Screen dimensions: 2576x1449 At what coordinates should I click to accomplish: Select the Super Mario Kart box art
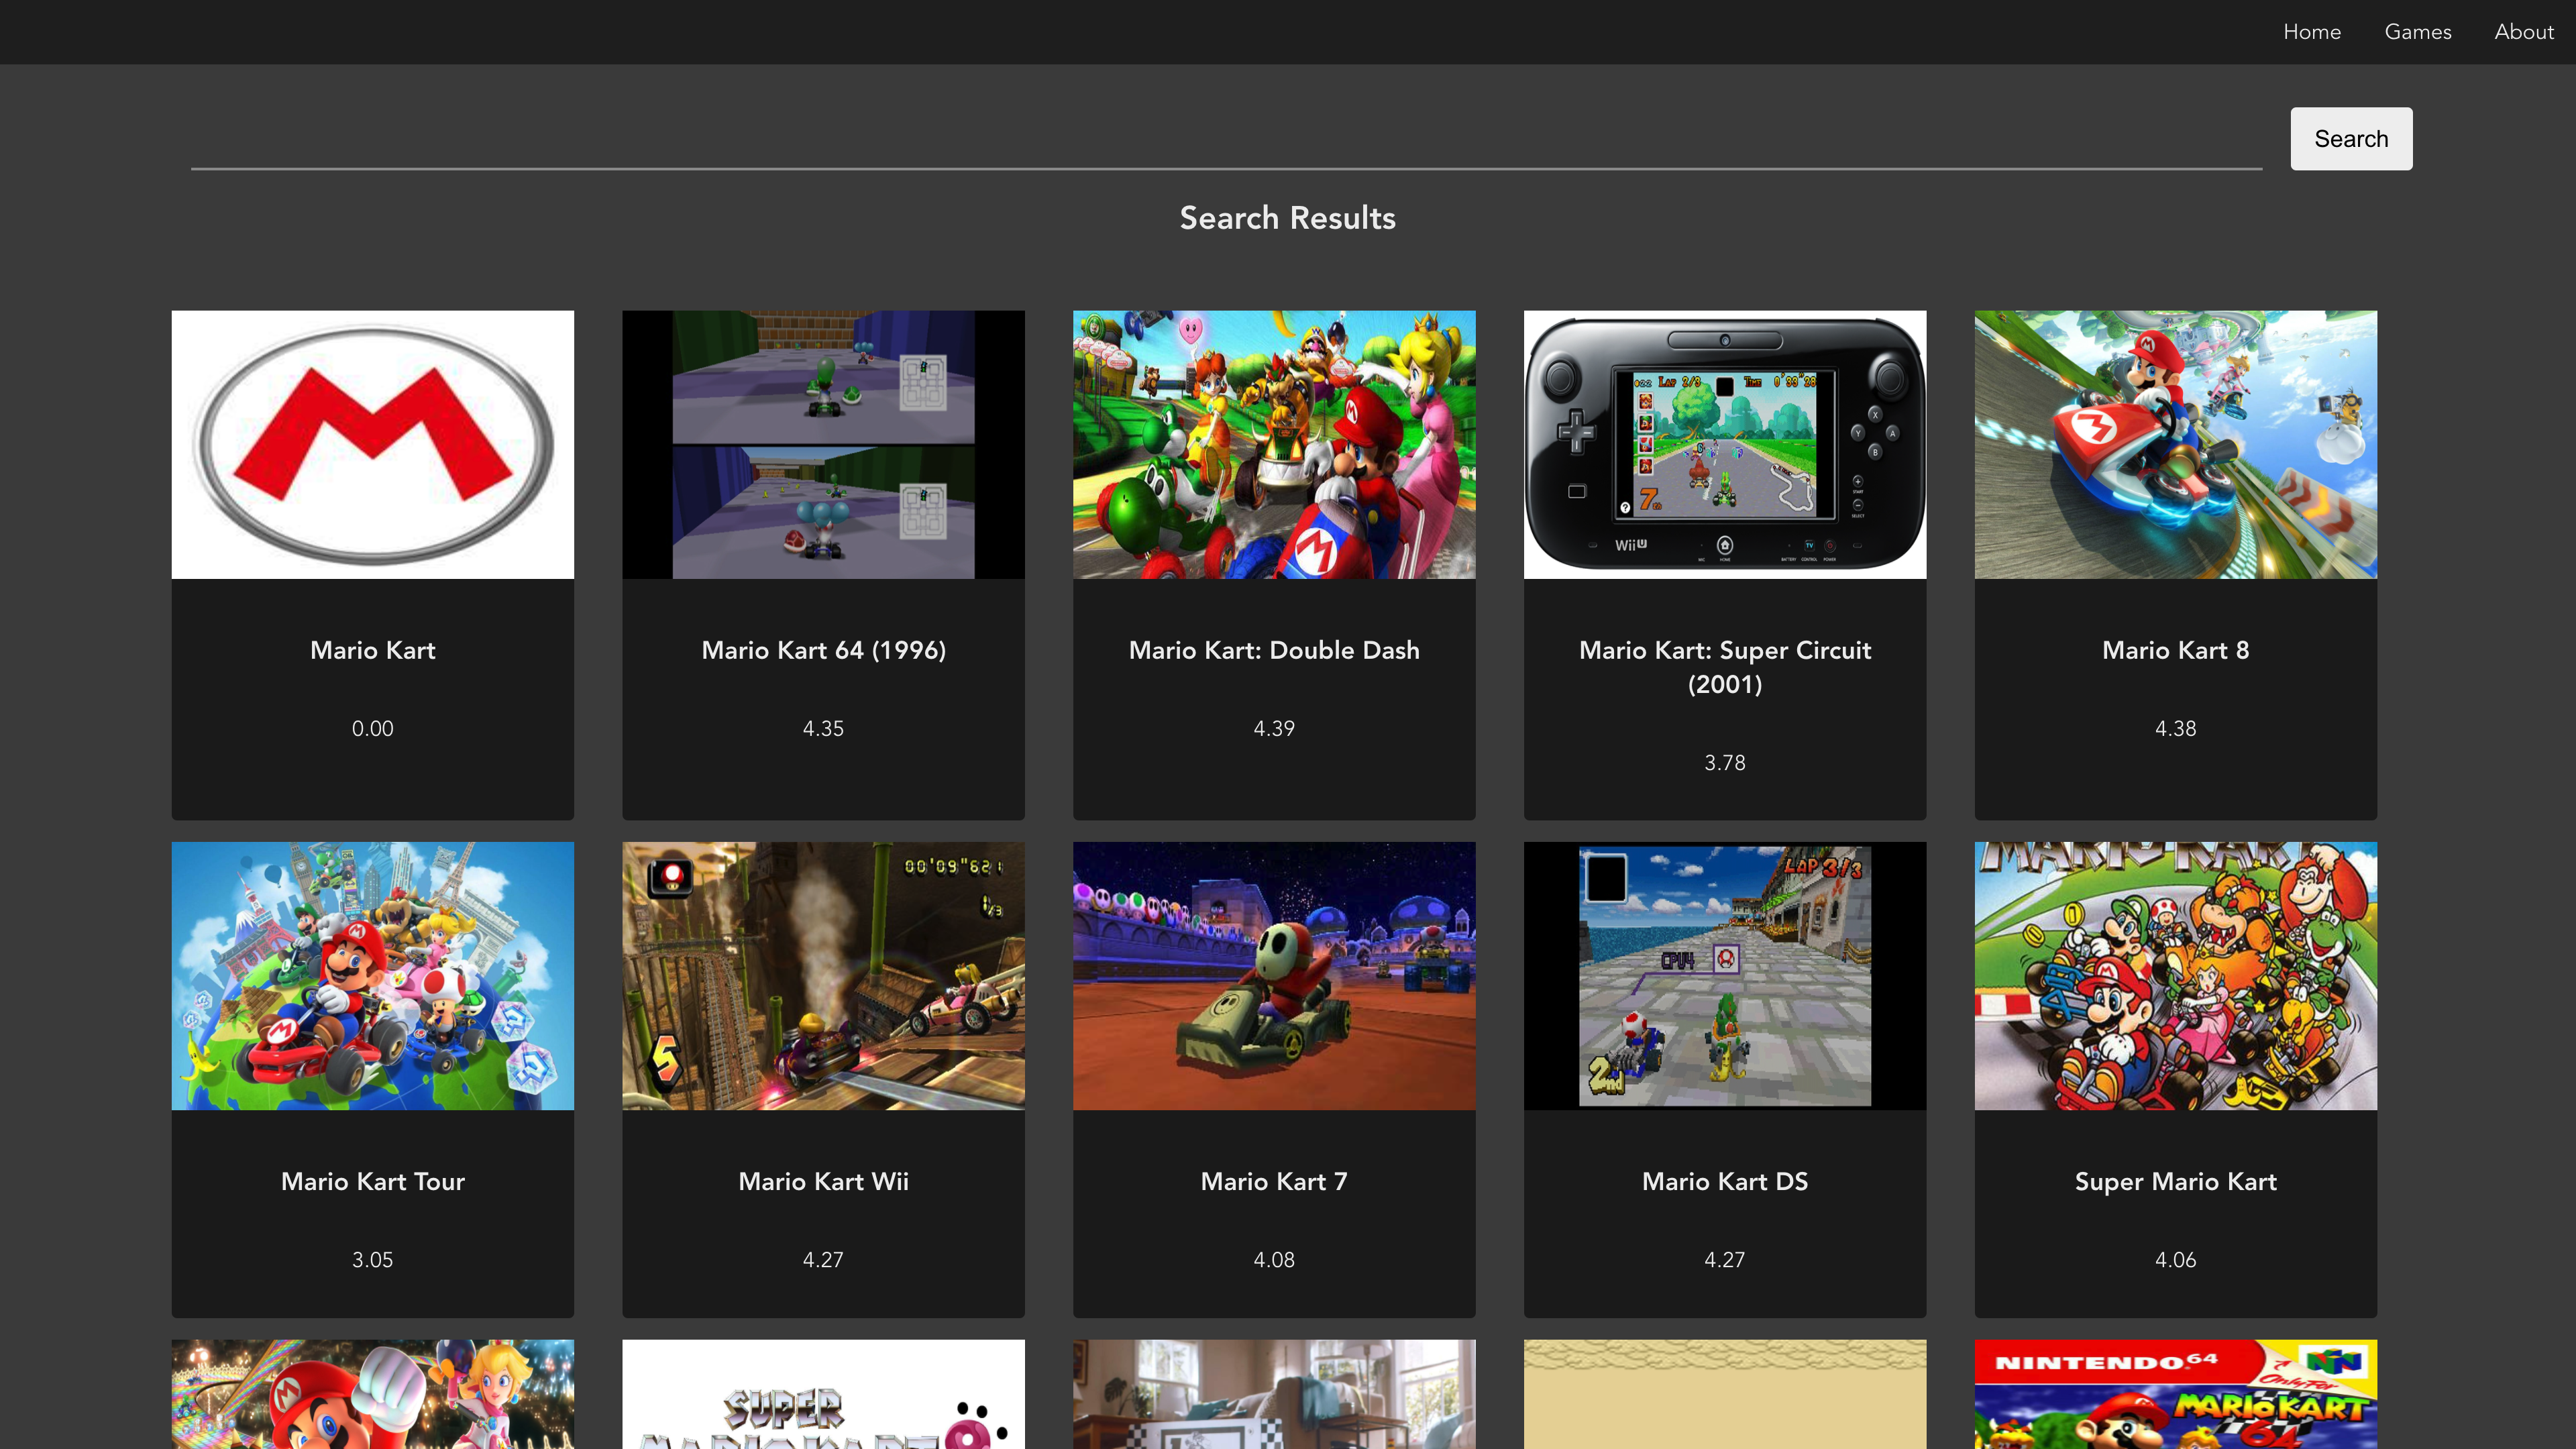point(2175,975)
